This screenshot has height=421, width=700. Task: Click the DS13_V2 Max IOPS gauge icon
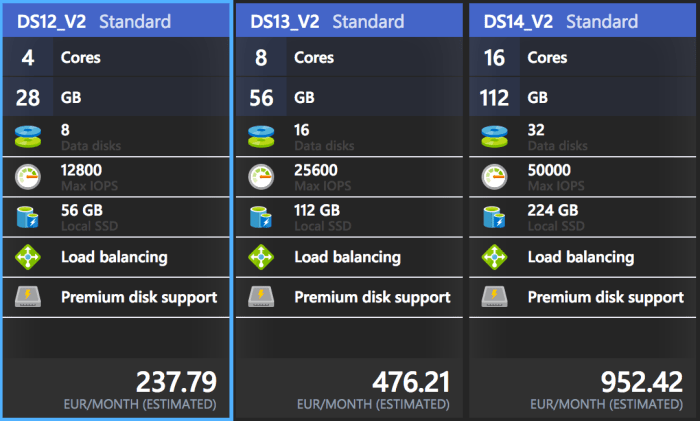(x=261, y=176)
